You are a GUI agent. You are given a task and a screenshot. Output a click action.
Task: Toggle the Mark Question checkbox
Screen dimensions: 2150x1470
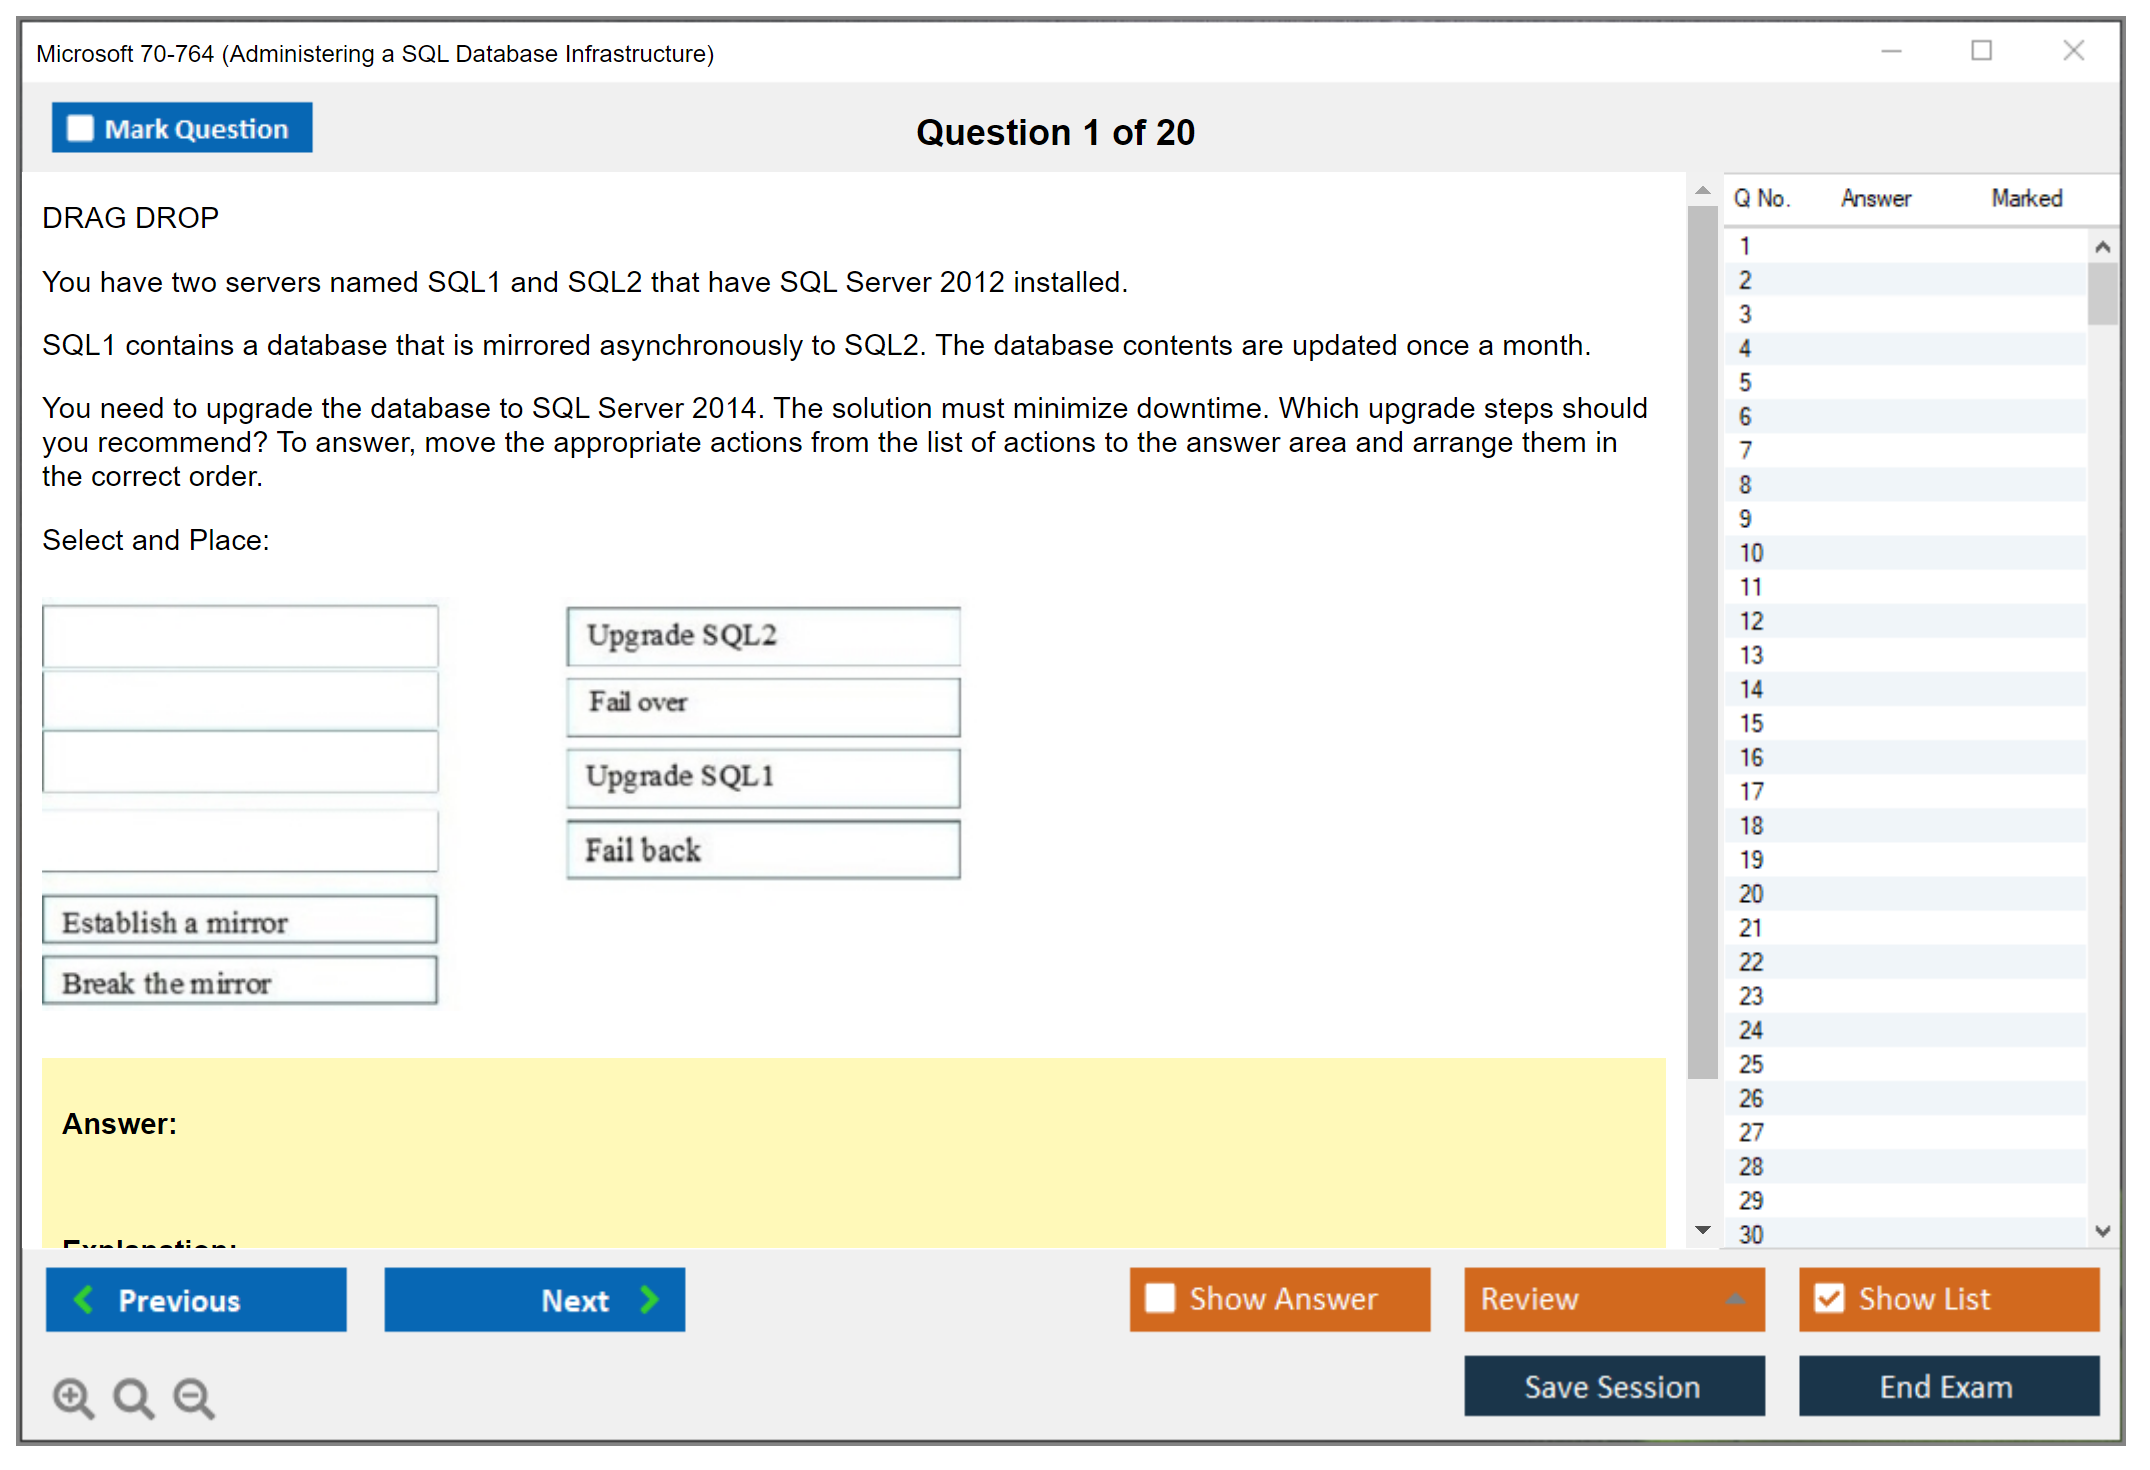80,128
